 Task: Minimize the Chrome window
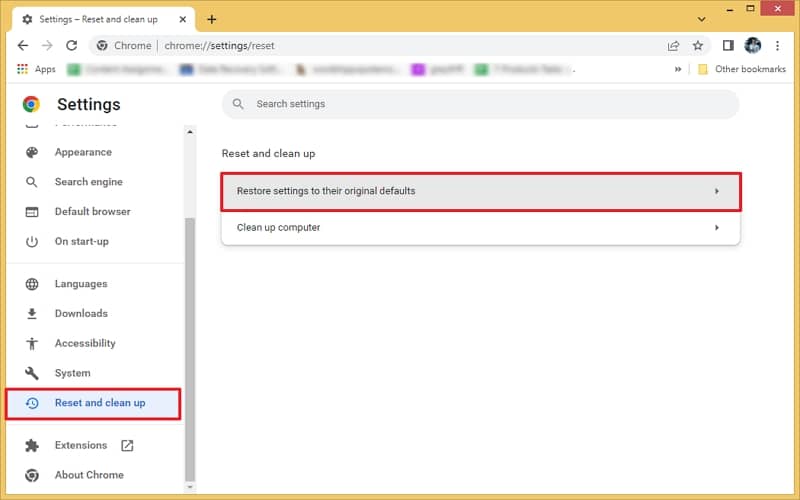(730, 9)
